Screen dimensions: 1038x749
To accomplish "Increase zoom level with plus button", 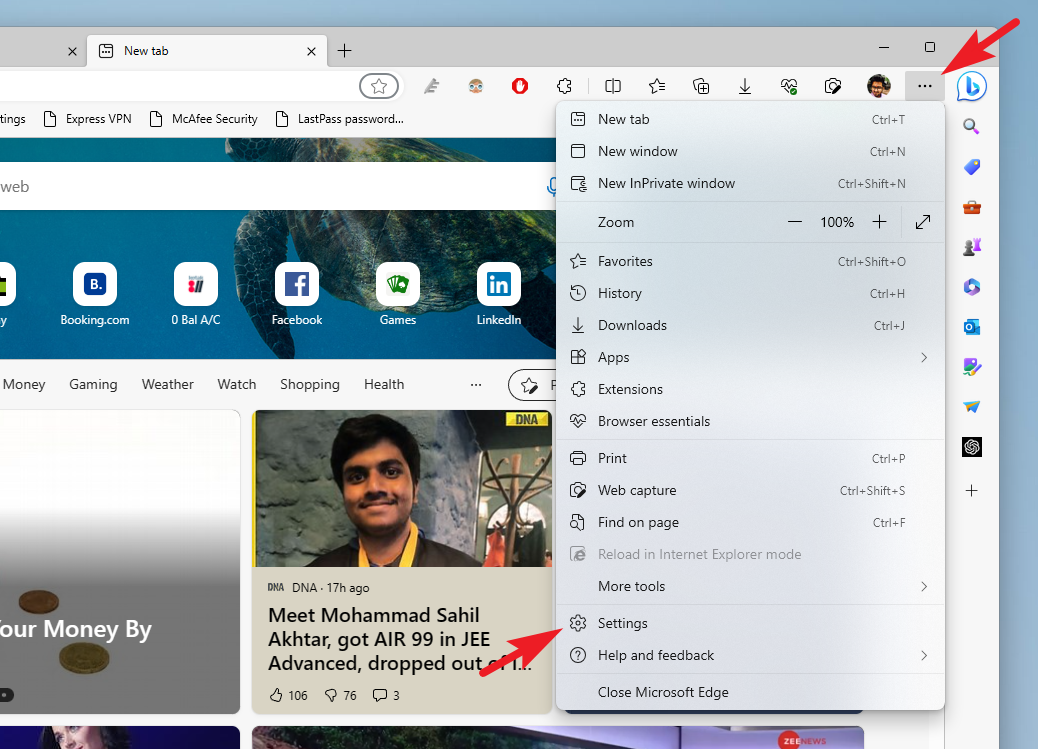I will coord(879,222).
